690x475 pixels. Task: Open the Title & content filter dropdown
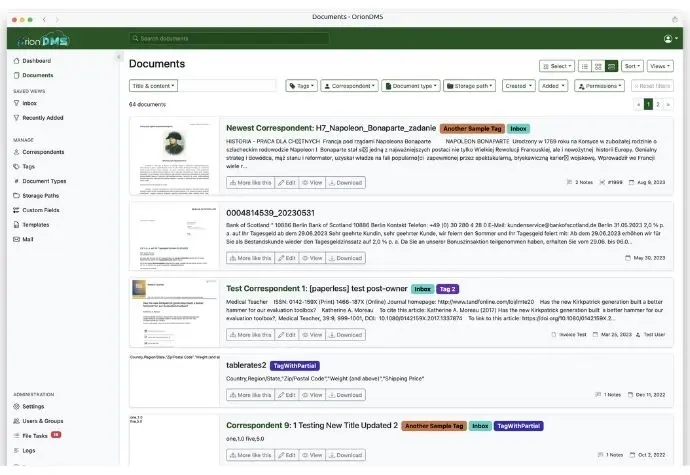point(153,86)
